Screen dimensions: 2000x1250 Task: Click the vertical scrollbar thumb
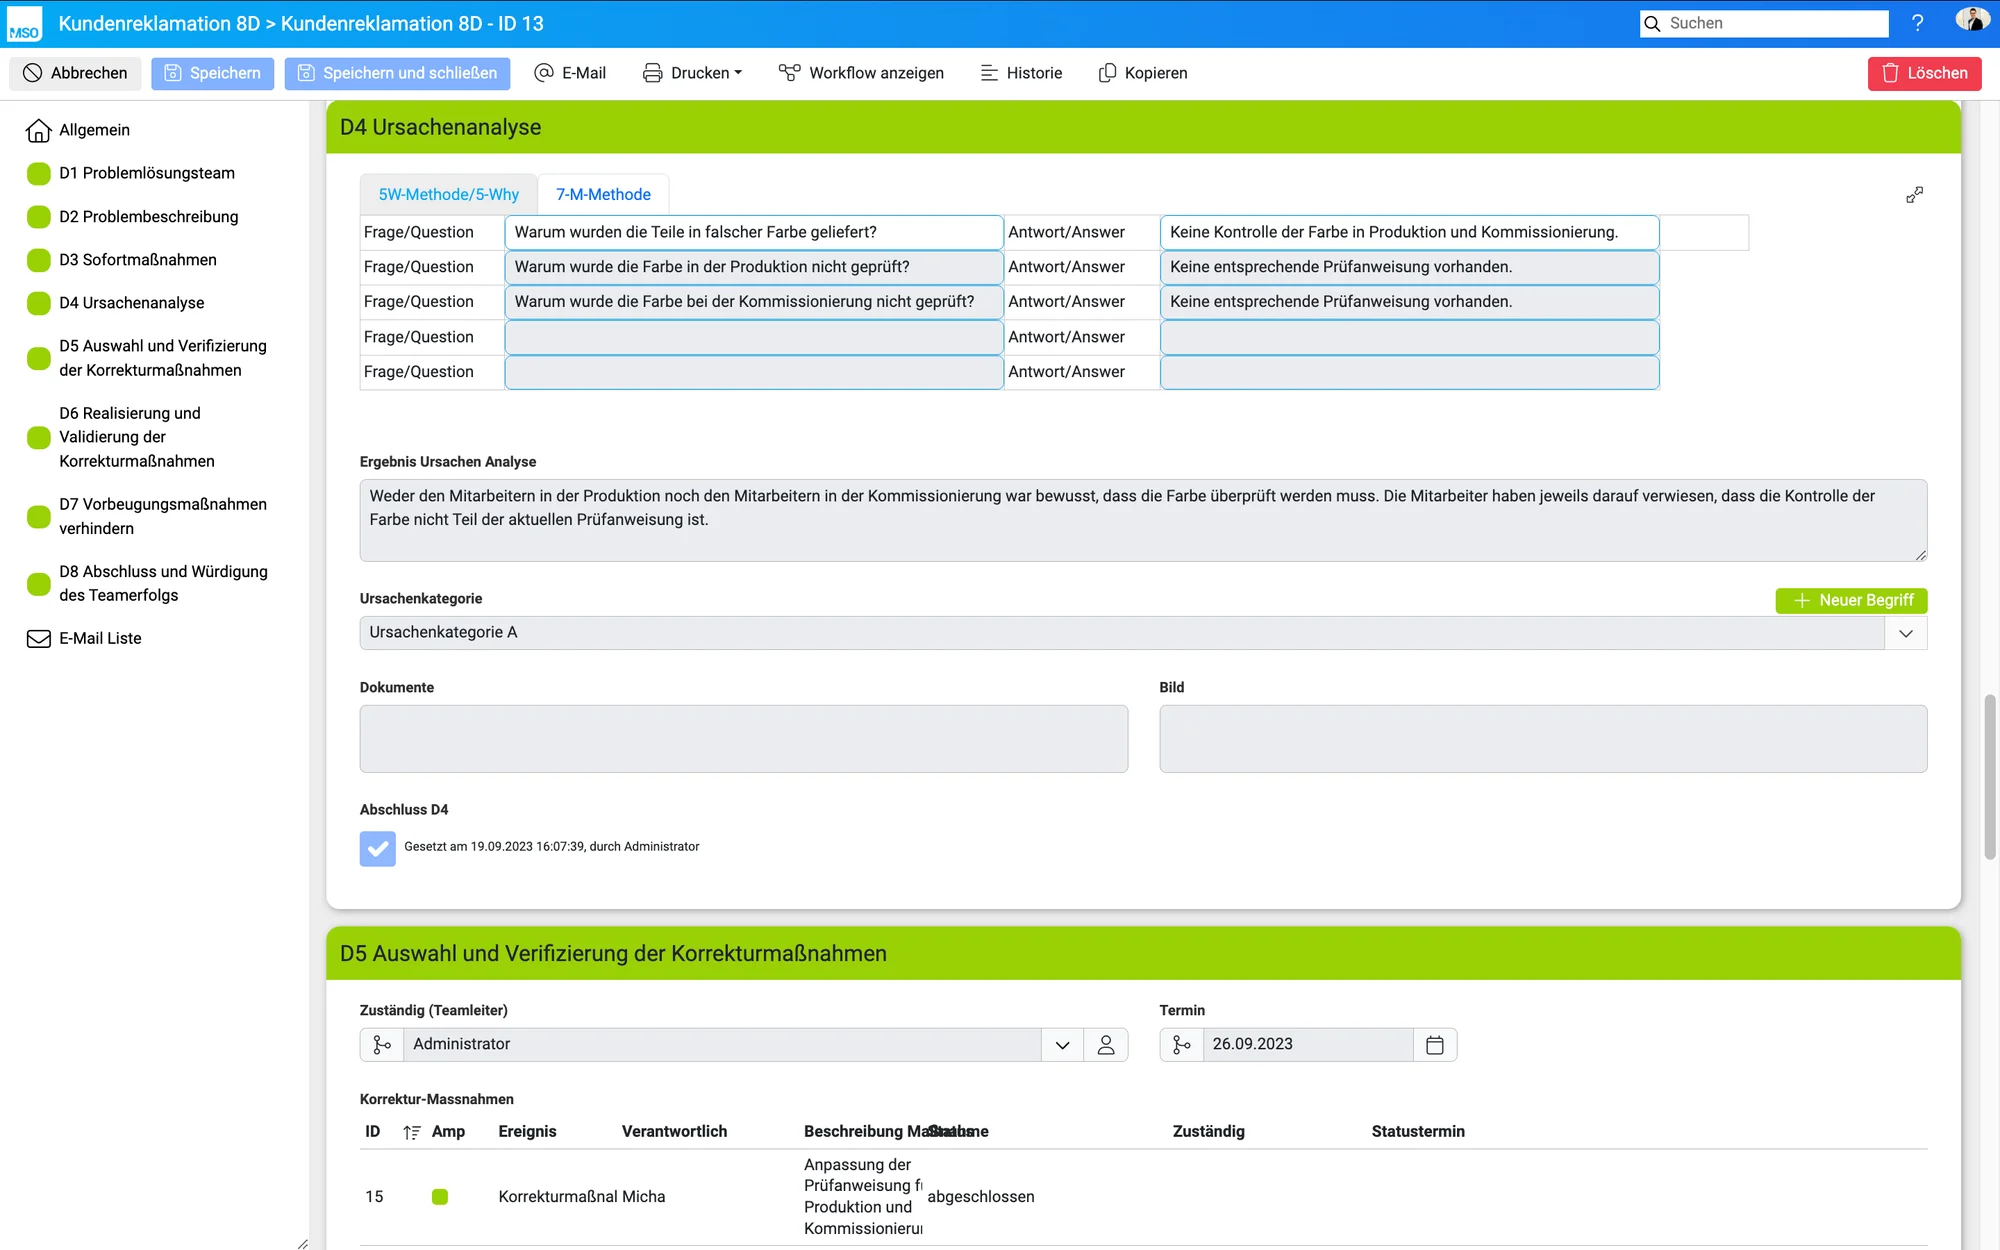[1990, 777]
